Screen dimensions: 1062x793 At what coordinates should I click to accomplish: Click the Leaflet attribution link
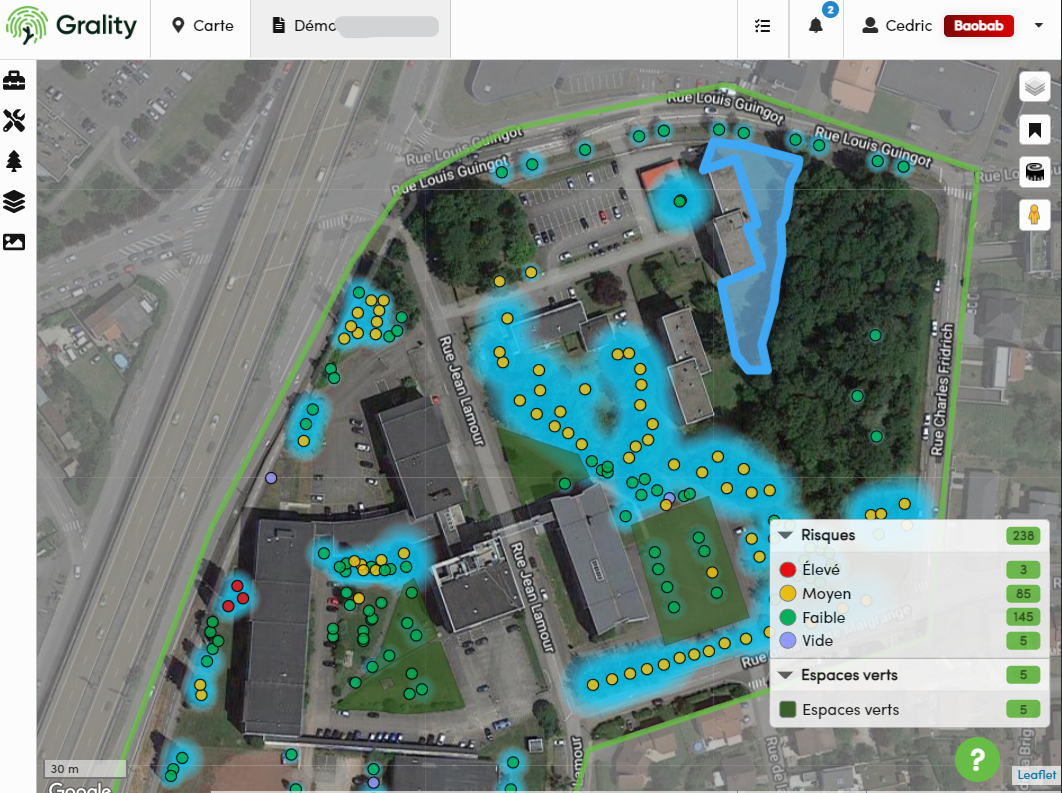pos(1036,775)
